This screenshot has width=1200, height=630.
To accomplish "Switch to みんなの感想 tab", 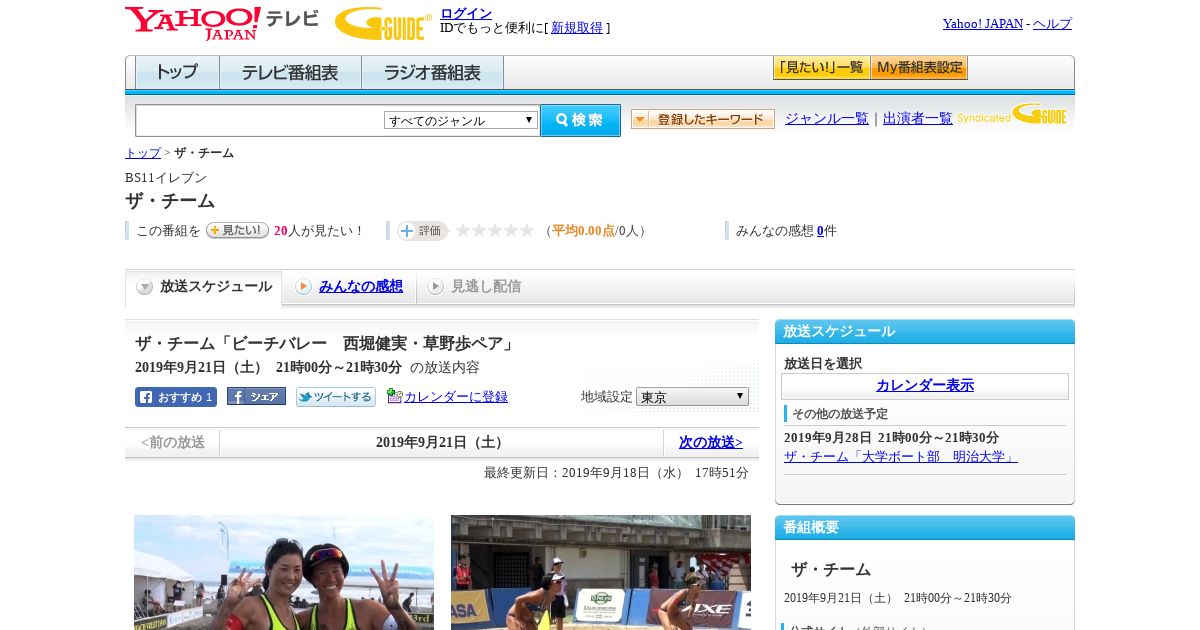I will pos(360,287).
